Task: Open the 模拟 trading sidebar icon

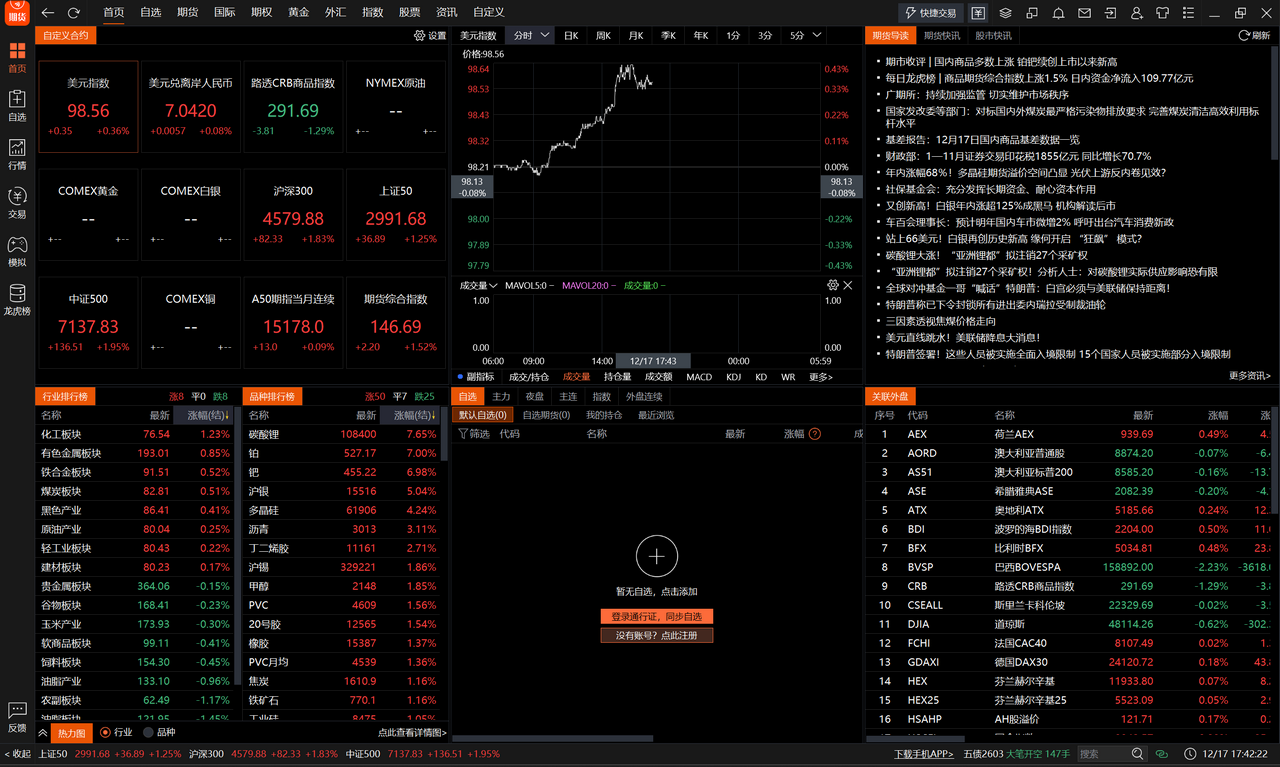Action: click(x=17, y=251)
